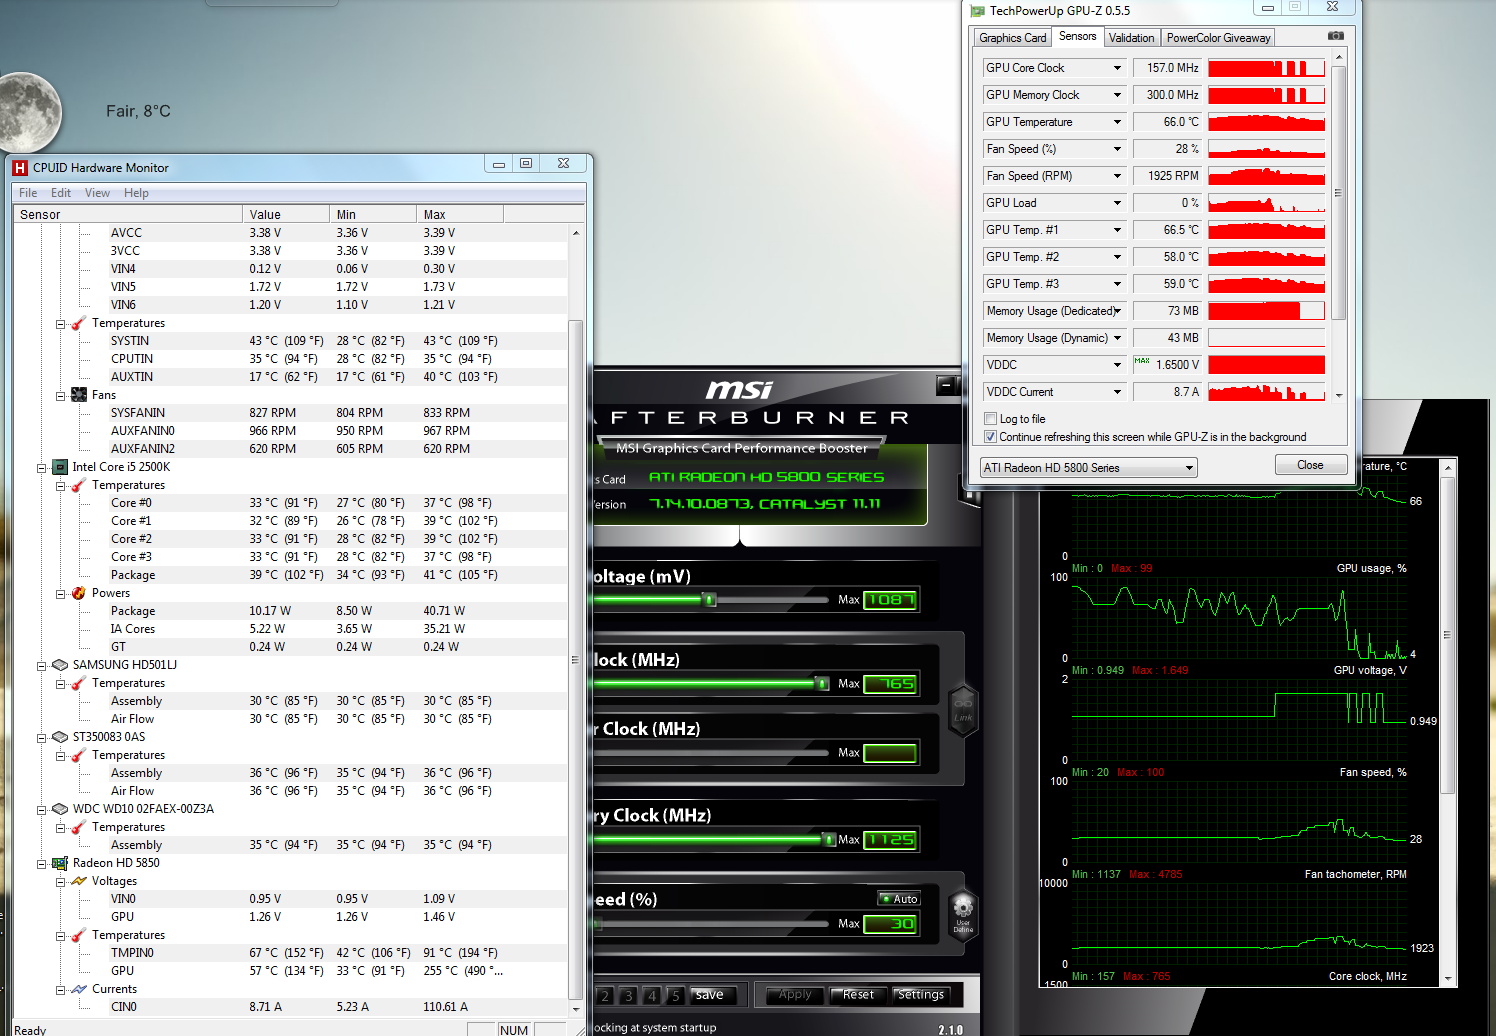Screen dimensions: 1496x1036
Task: Open the VDDC sensor dropdown in GPU-Z
Action: (x=1117, y=365)
